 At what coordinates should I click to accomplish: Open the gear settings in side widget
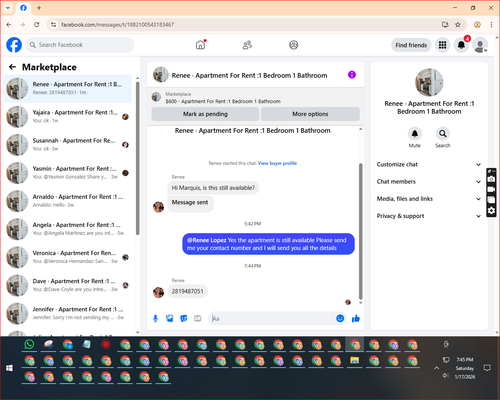pos(491,211)
